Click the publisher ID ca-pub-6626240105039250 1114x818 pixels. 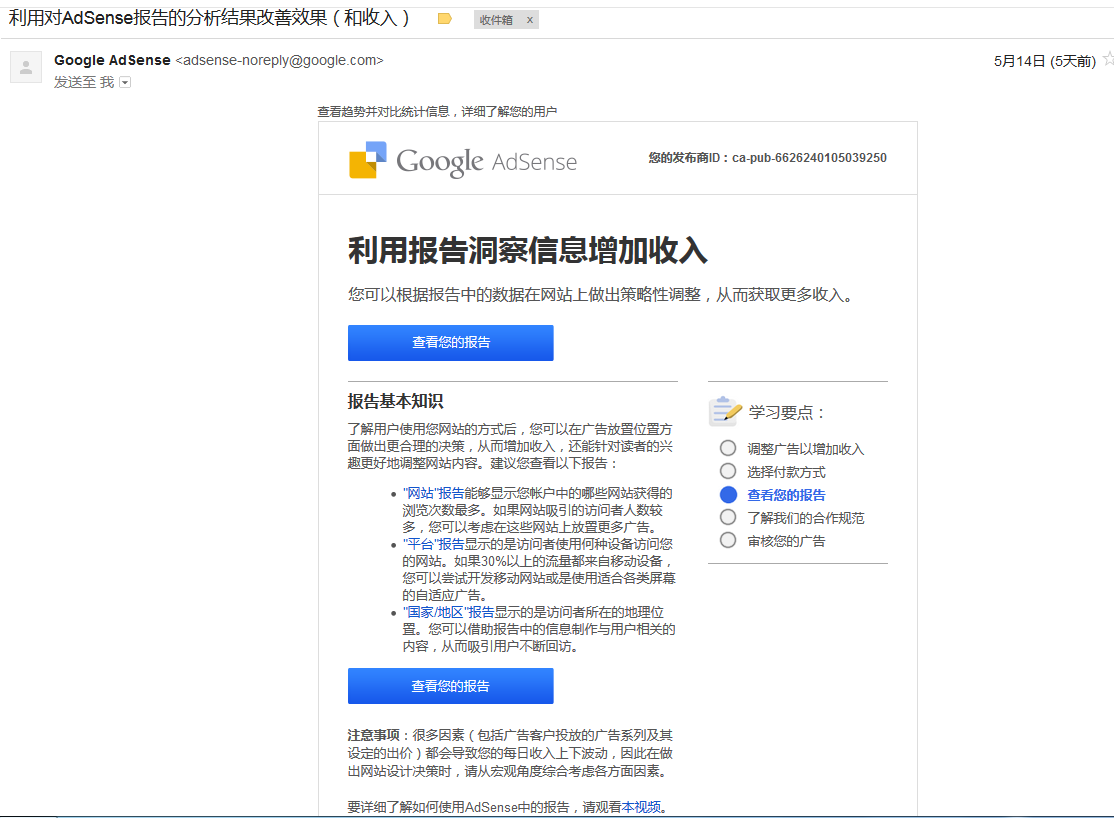pos(809,158)
